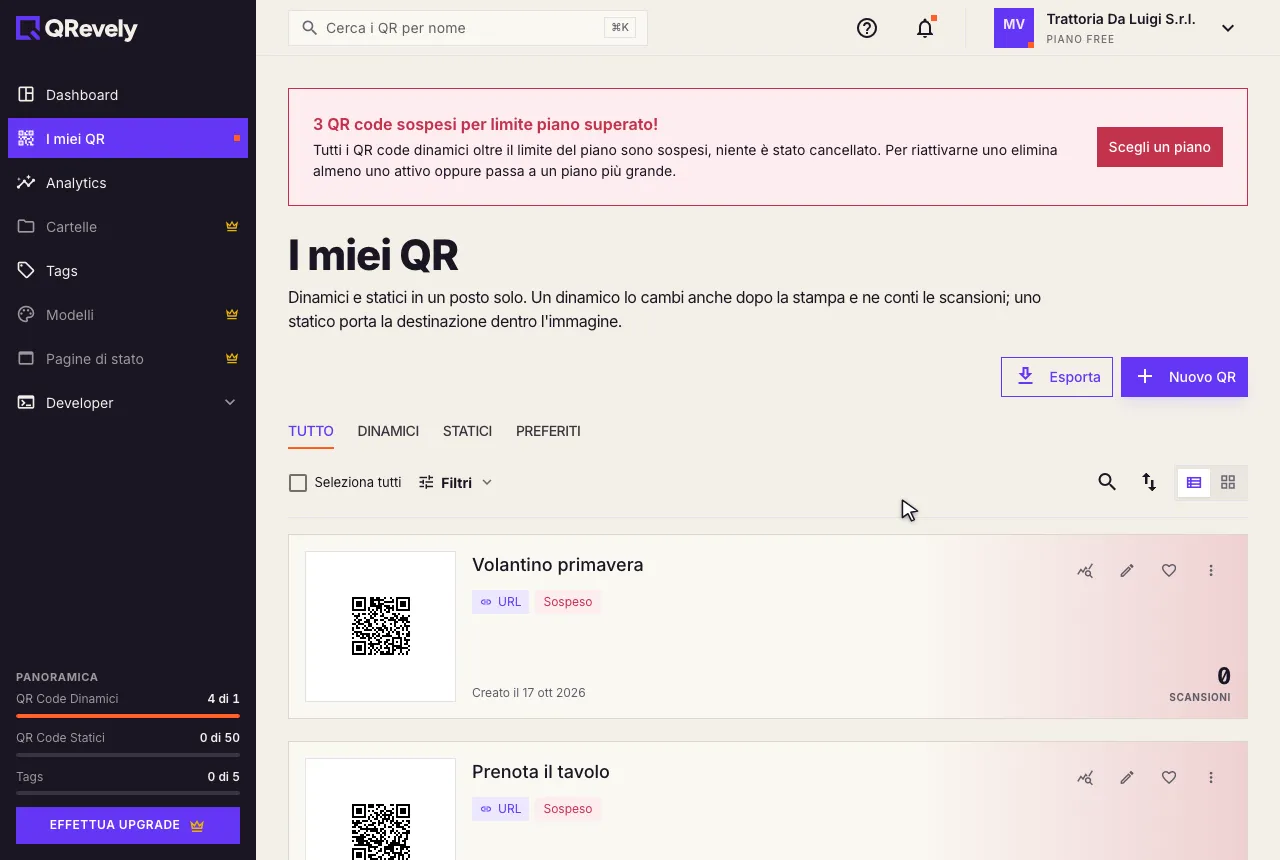Open I miei QR sidebar item
The width and height of the screenshot is (1280, 860).
coord(128,139)
